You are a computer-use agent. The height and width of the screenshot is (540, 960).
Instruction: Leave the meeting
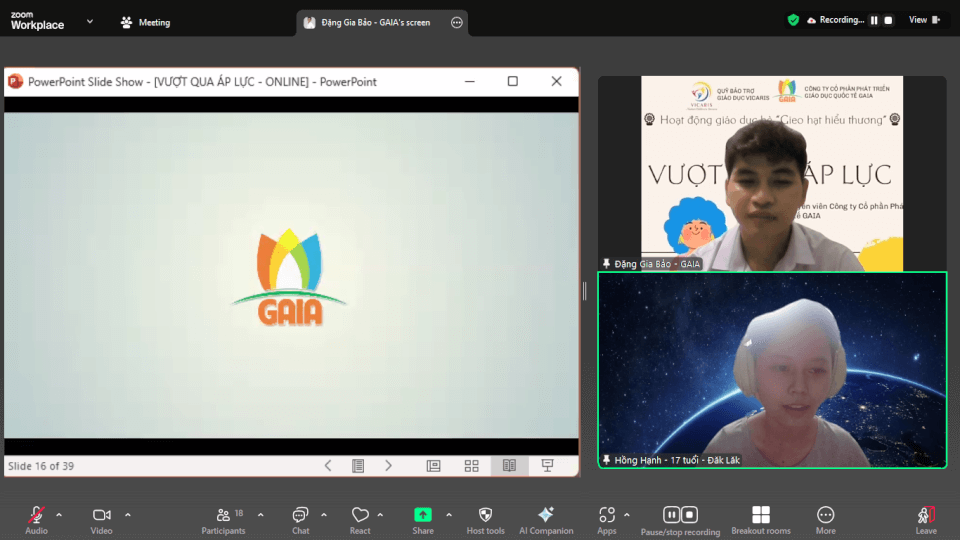coord(926,520)
